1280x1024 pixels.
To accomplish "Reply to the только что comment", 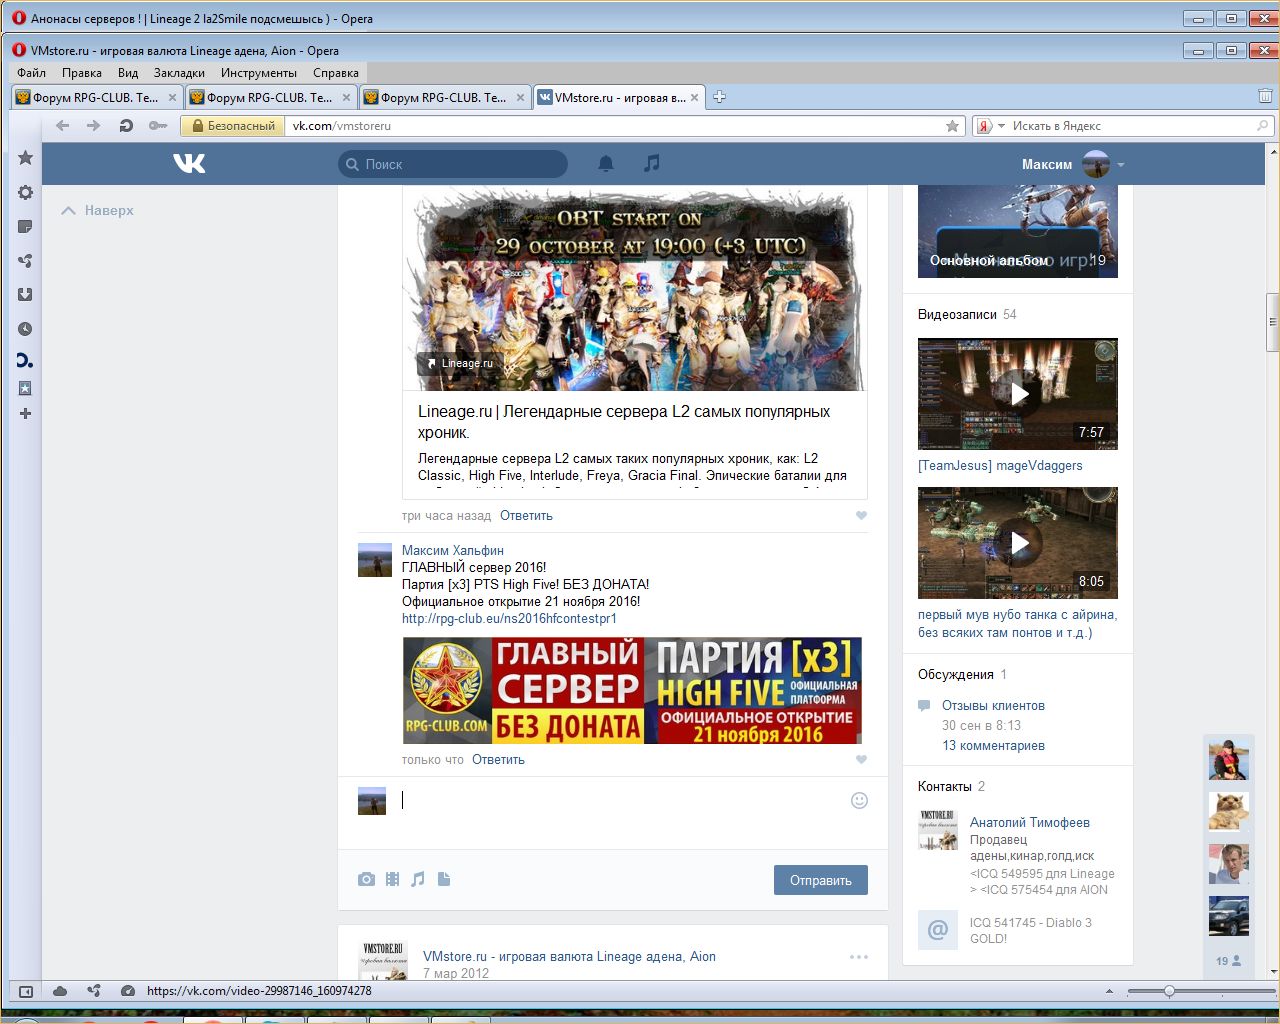I will [x=498, y=760].
